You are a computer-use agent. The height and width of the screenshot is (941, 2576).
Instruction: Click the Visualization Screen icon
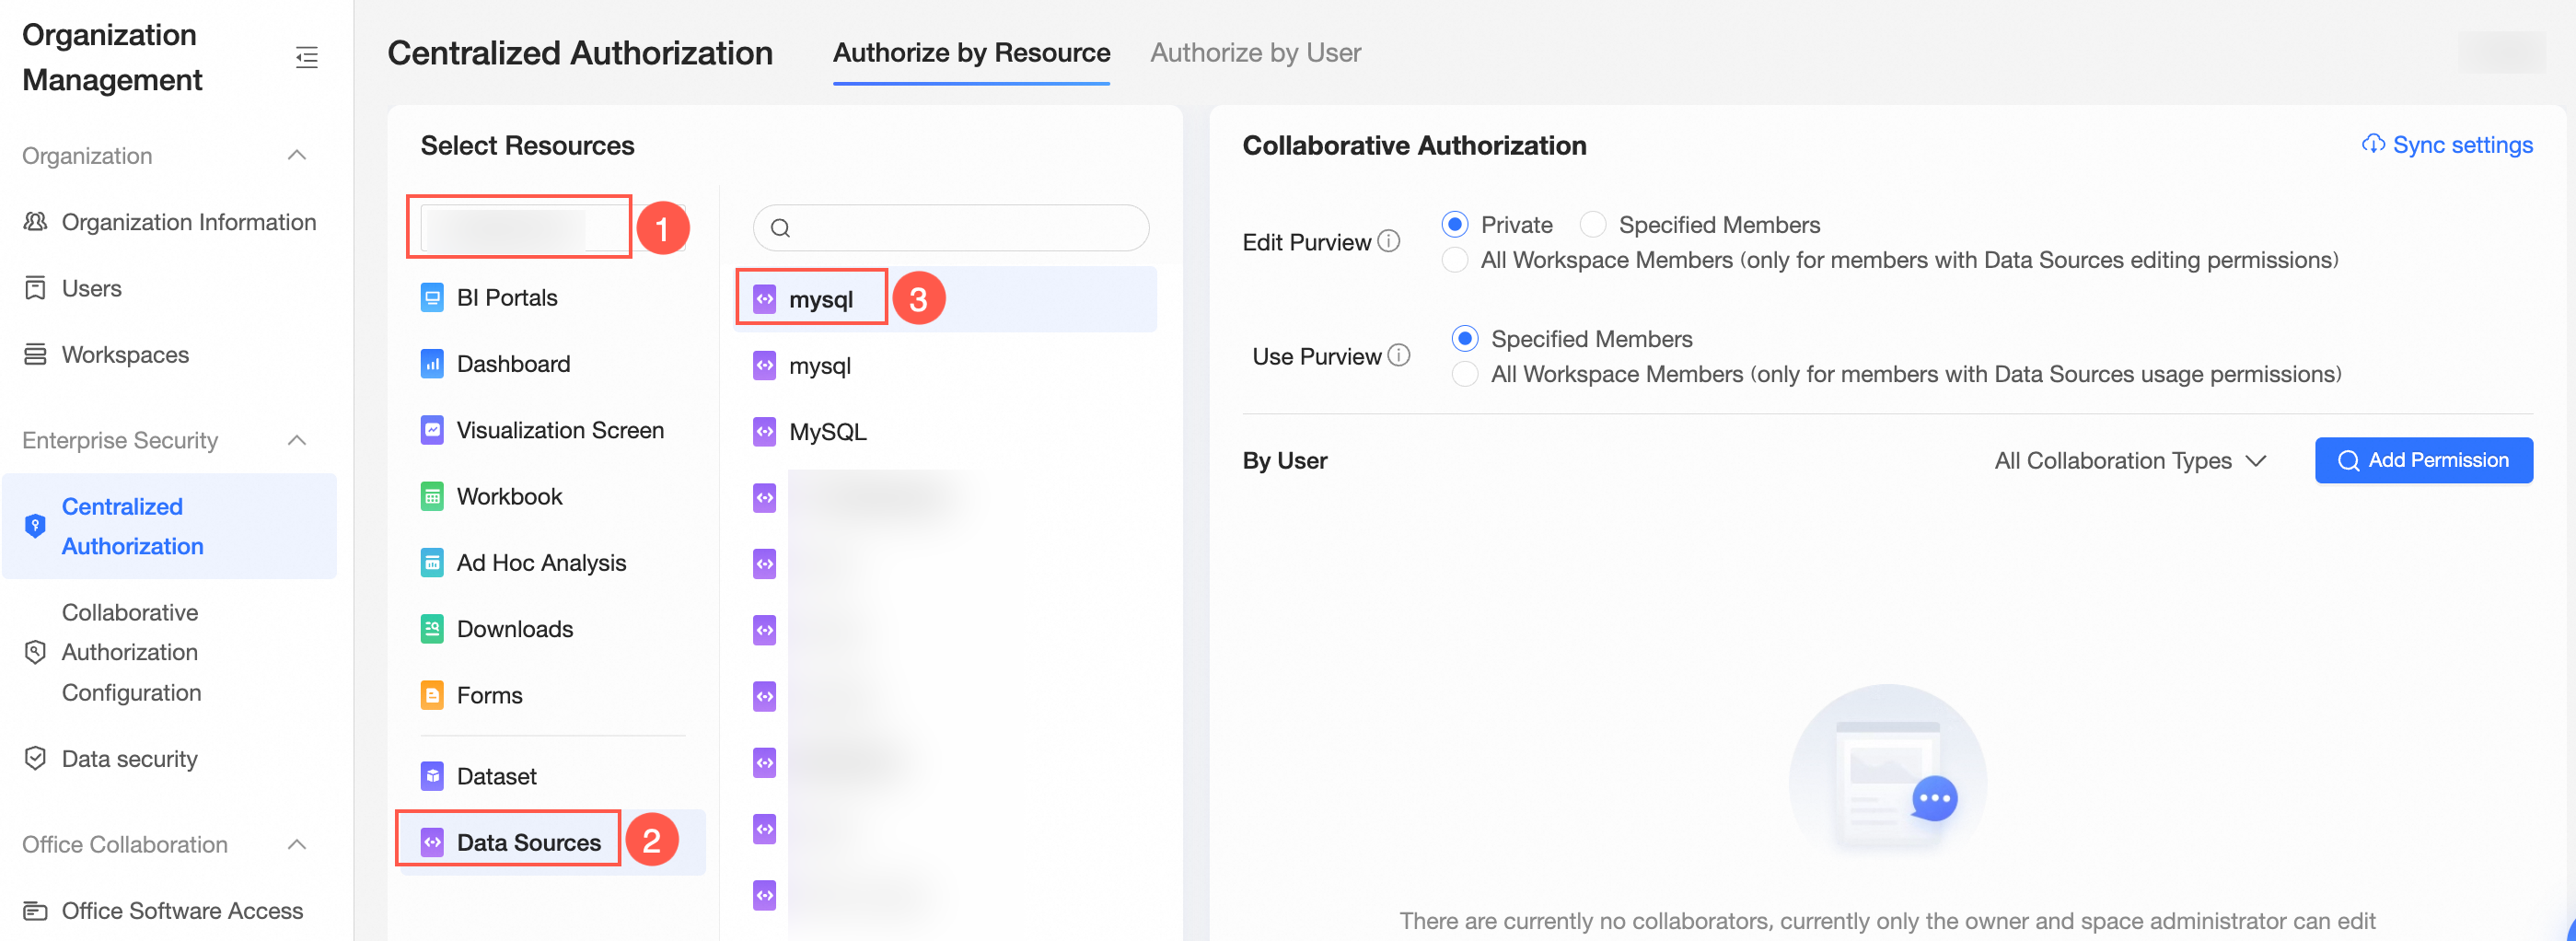[432, 430]
